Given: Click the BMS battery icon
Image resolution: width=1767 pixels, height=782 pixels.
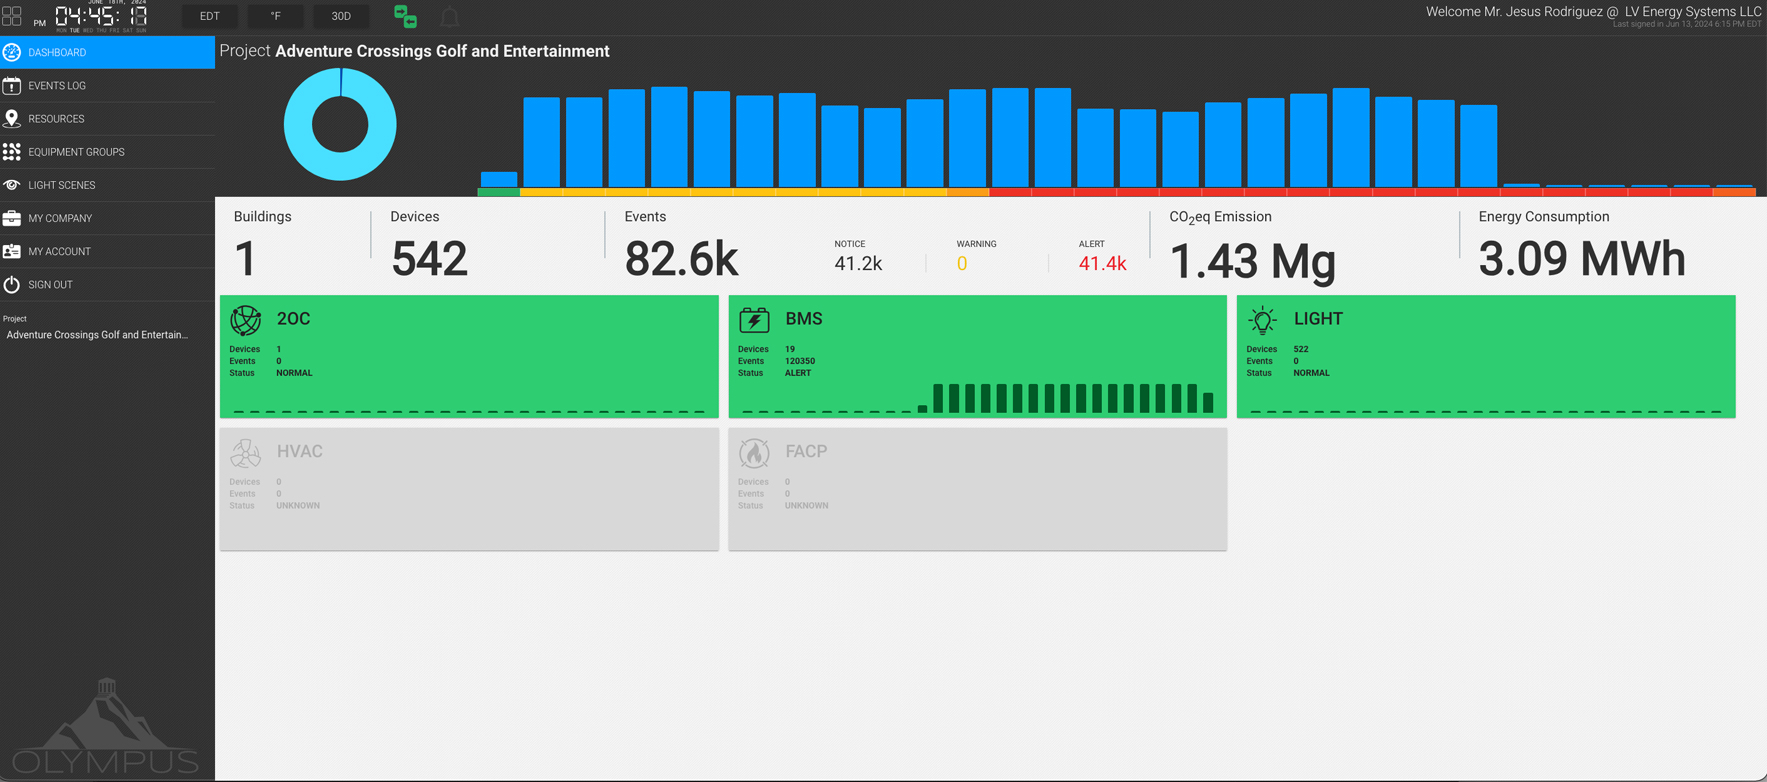Looking at the screenshot, I should tap(754, 319).
